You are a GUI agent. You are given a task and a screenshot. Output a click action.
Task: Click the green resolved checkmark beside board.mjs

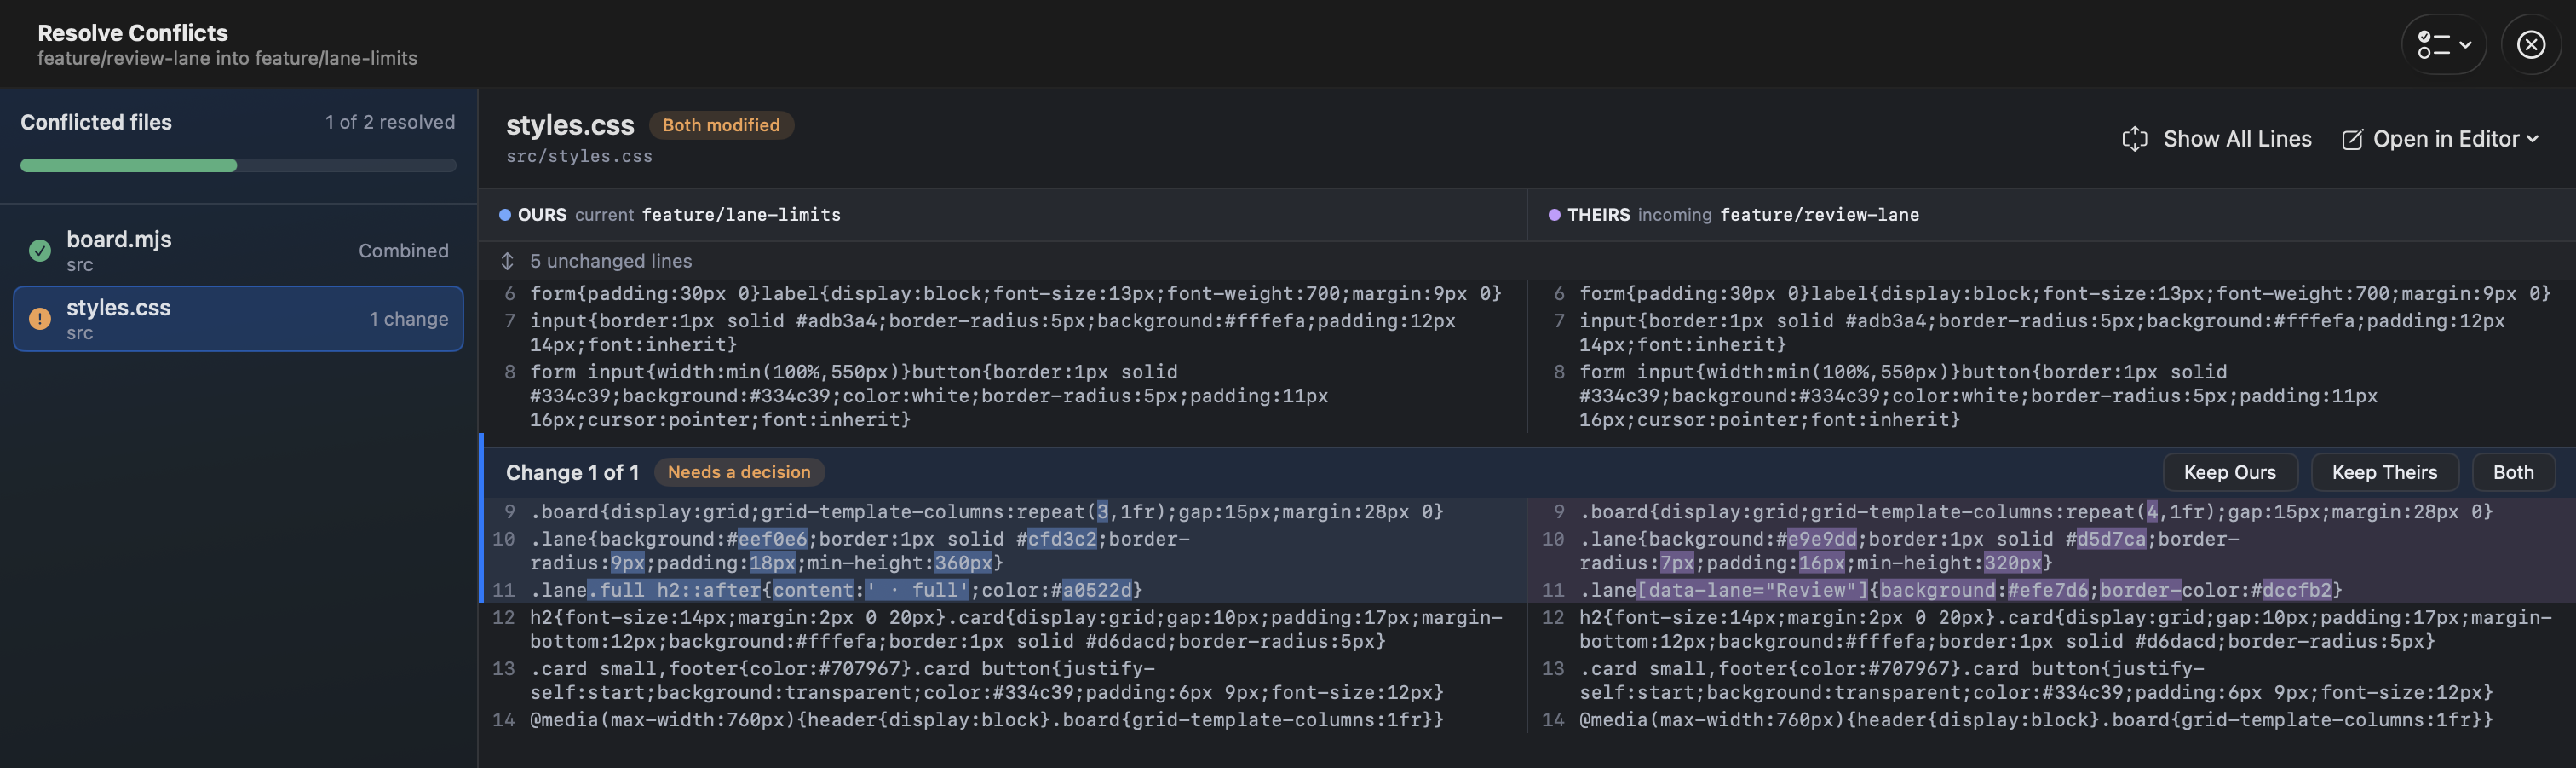tap(40, 251)
